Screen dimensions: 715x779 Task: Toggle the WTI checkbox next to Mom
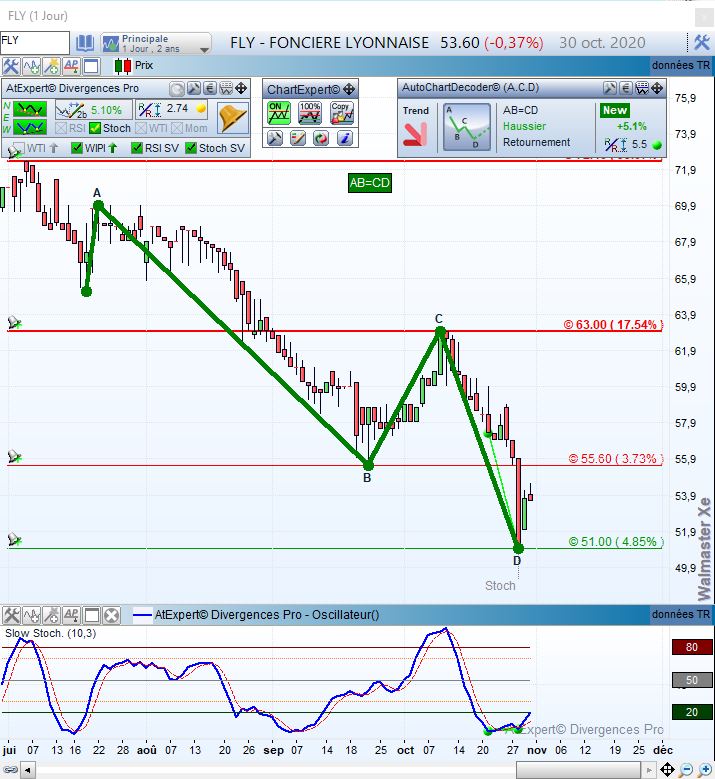pos(141,128)
